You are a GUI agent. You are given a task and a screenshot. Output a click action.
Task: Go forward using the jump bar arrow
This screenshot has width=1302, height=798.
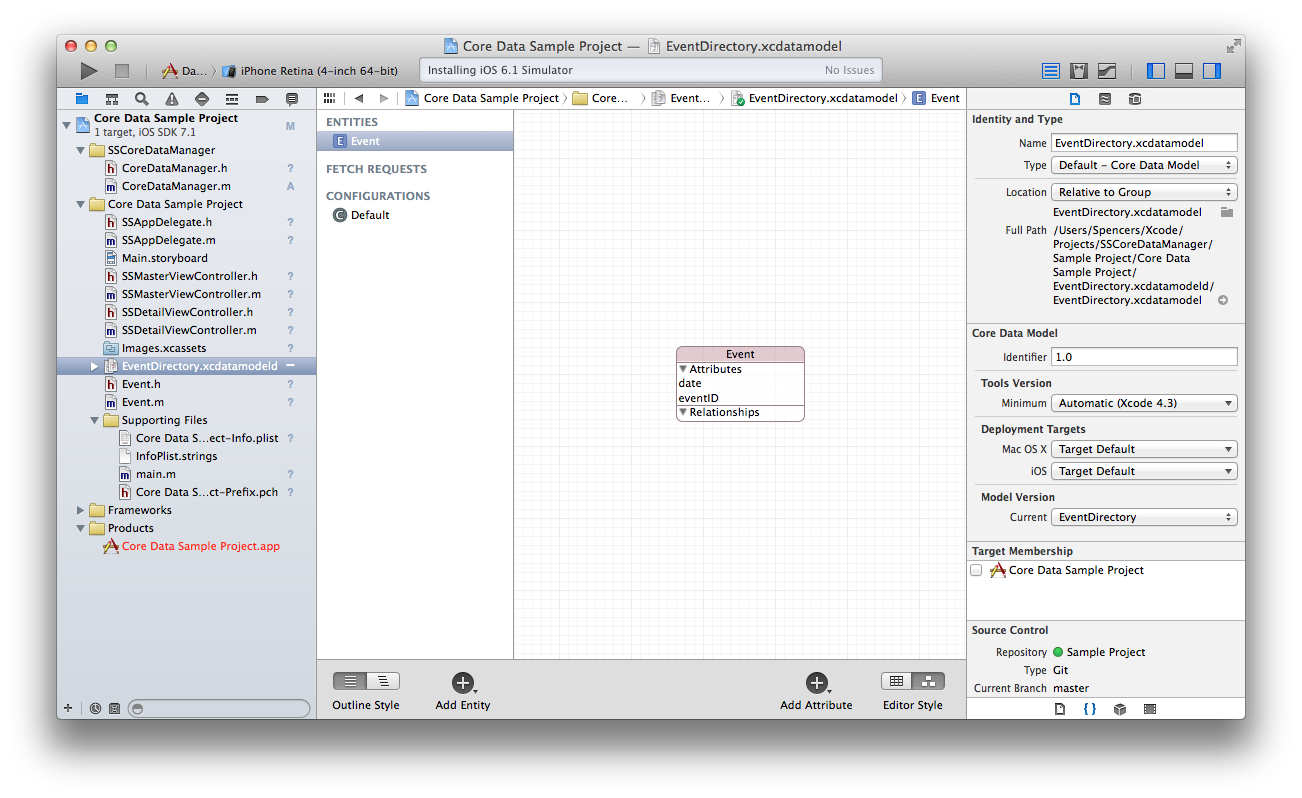(x=384, y=98)
